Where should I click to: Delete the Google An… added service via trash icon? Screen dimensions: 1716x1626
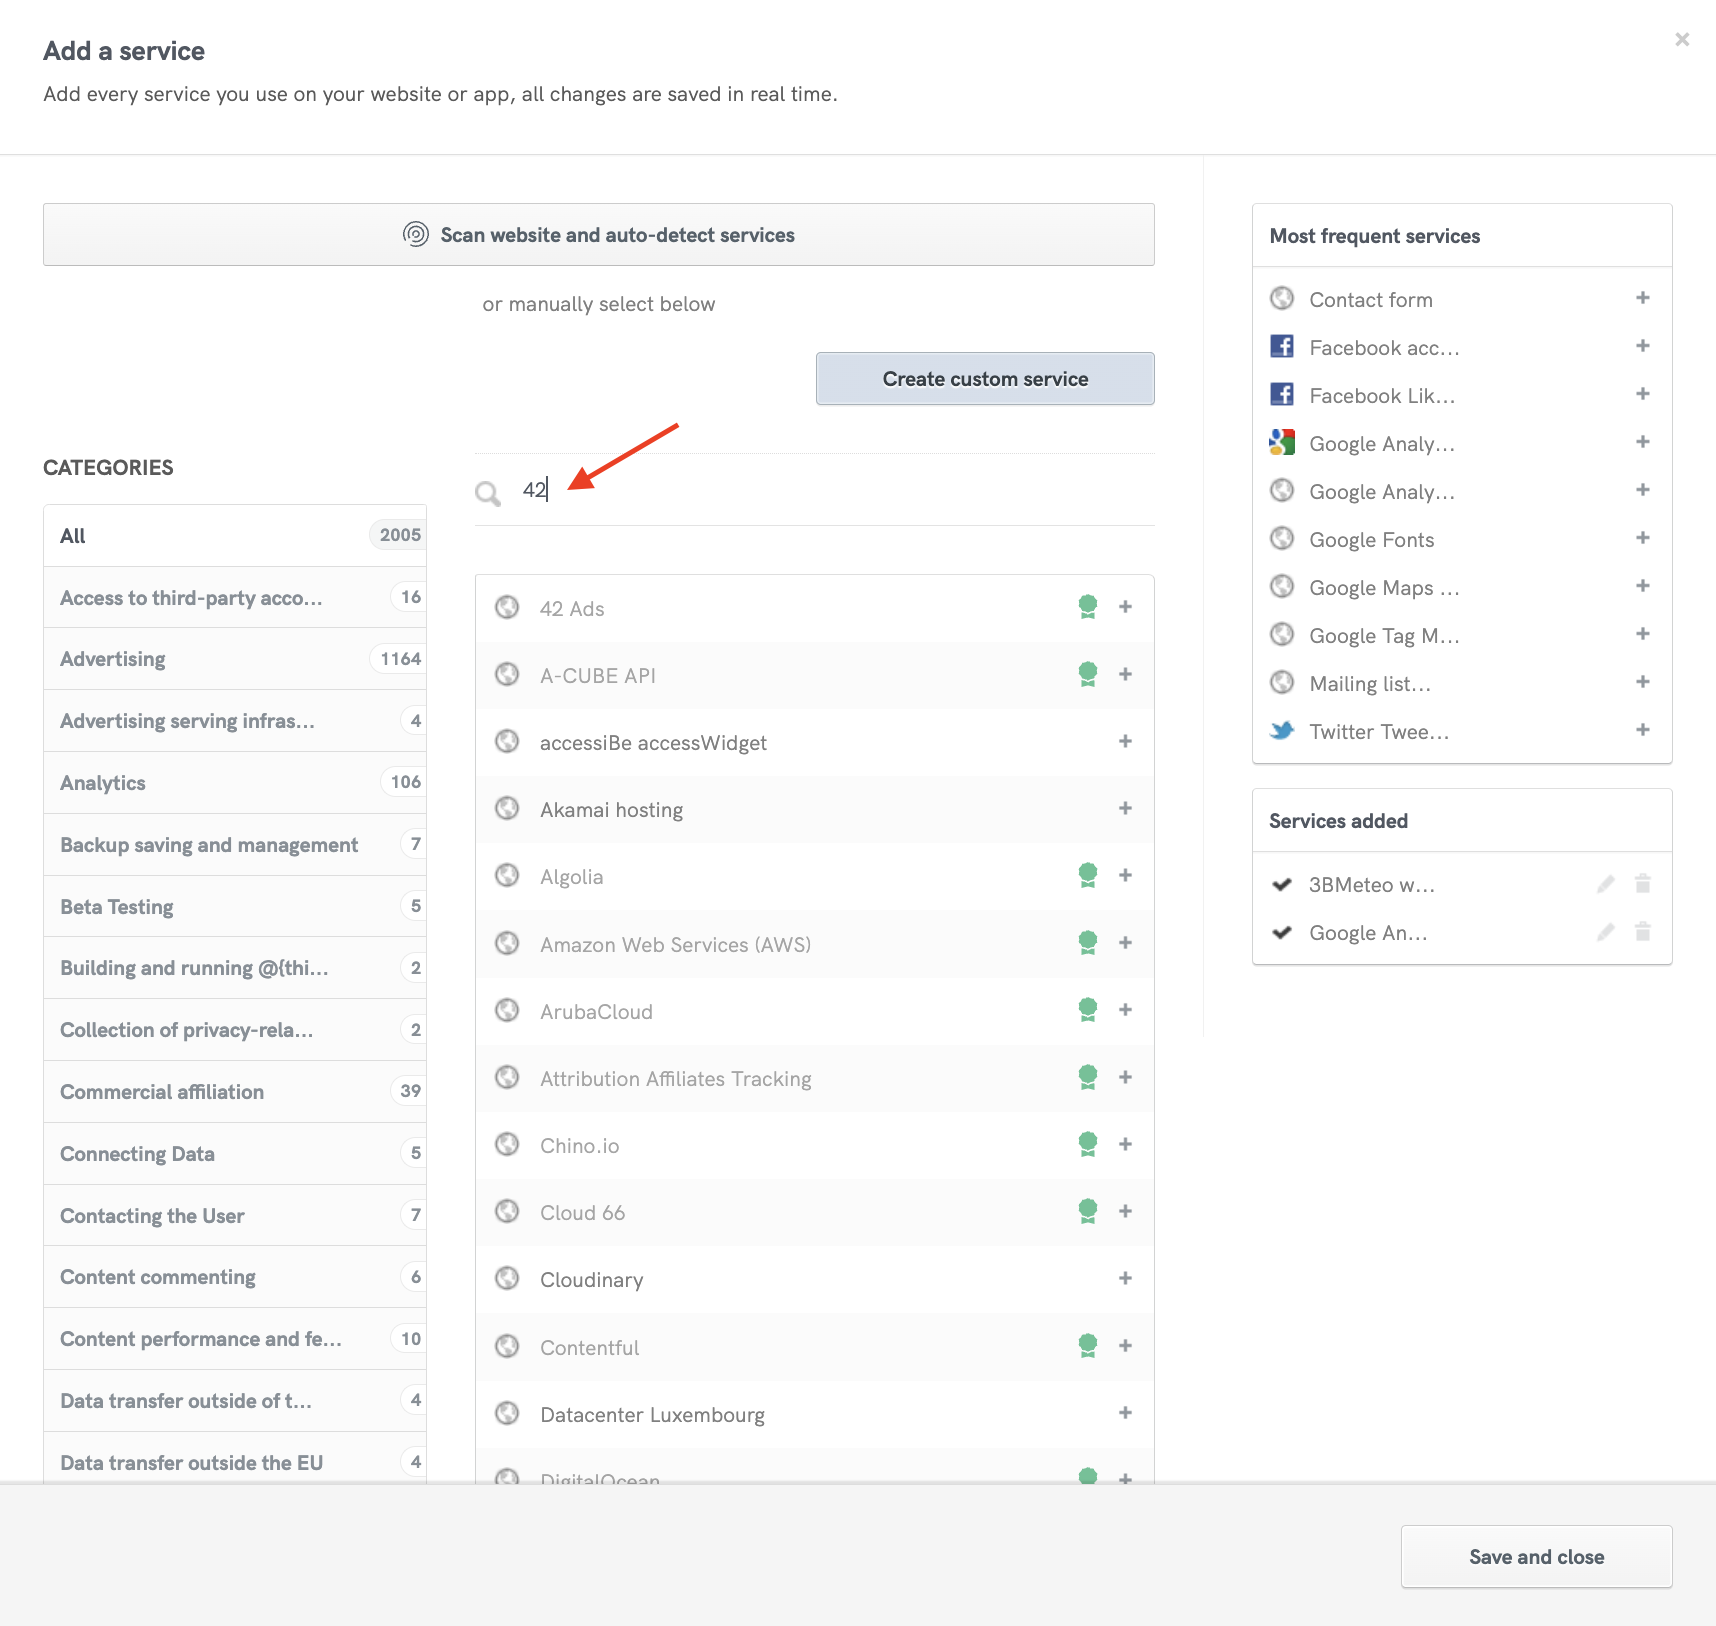[x=1642, y=932]
